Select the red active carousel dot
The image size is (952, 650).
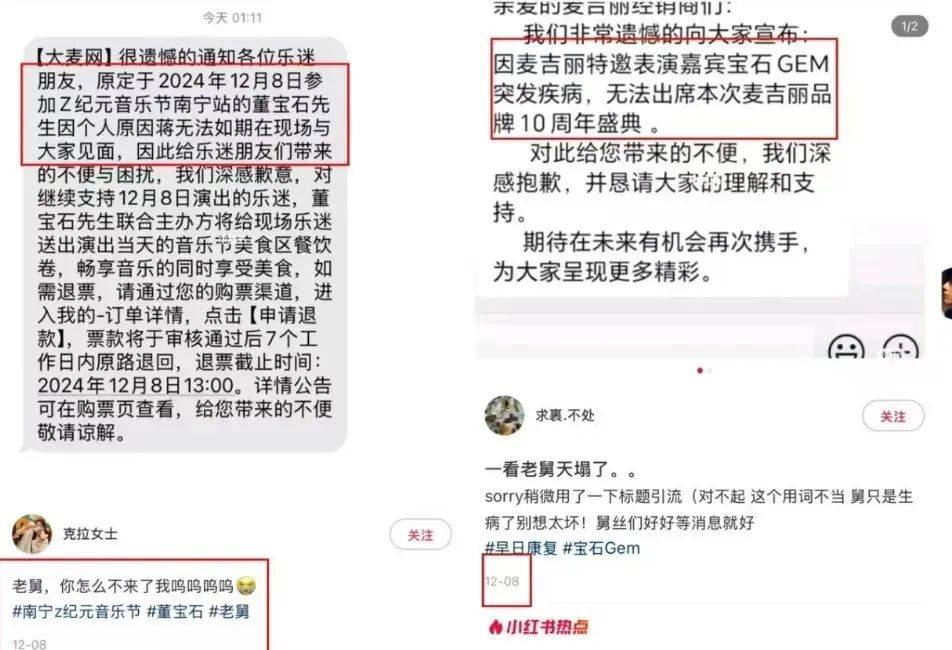pyautogui.click(x=700, y=370)
